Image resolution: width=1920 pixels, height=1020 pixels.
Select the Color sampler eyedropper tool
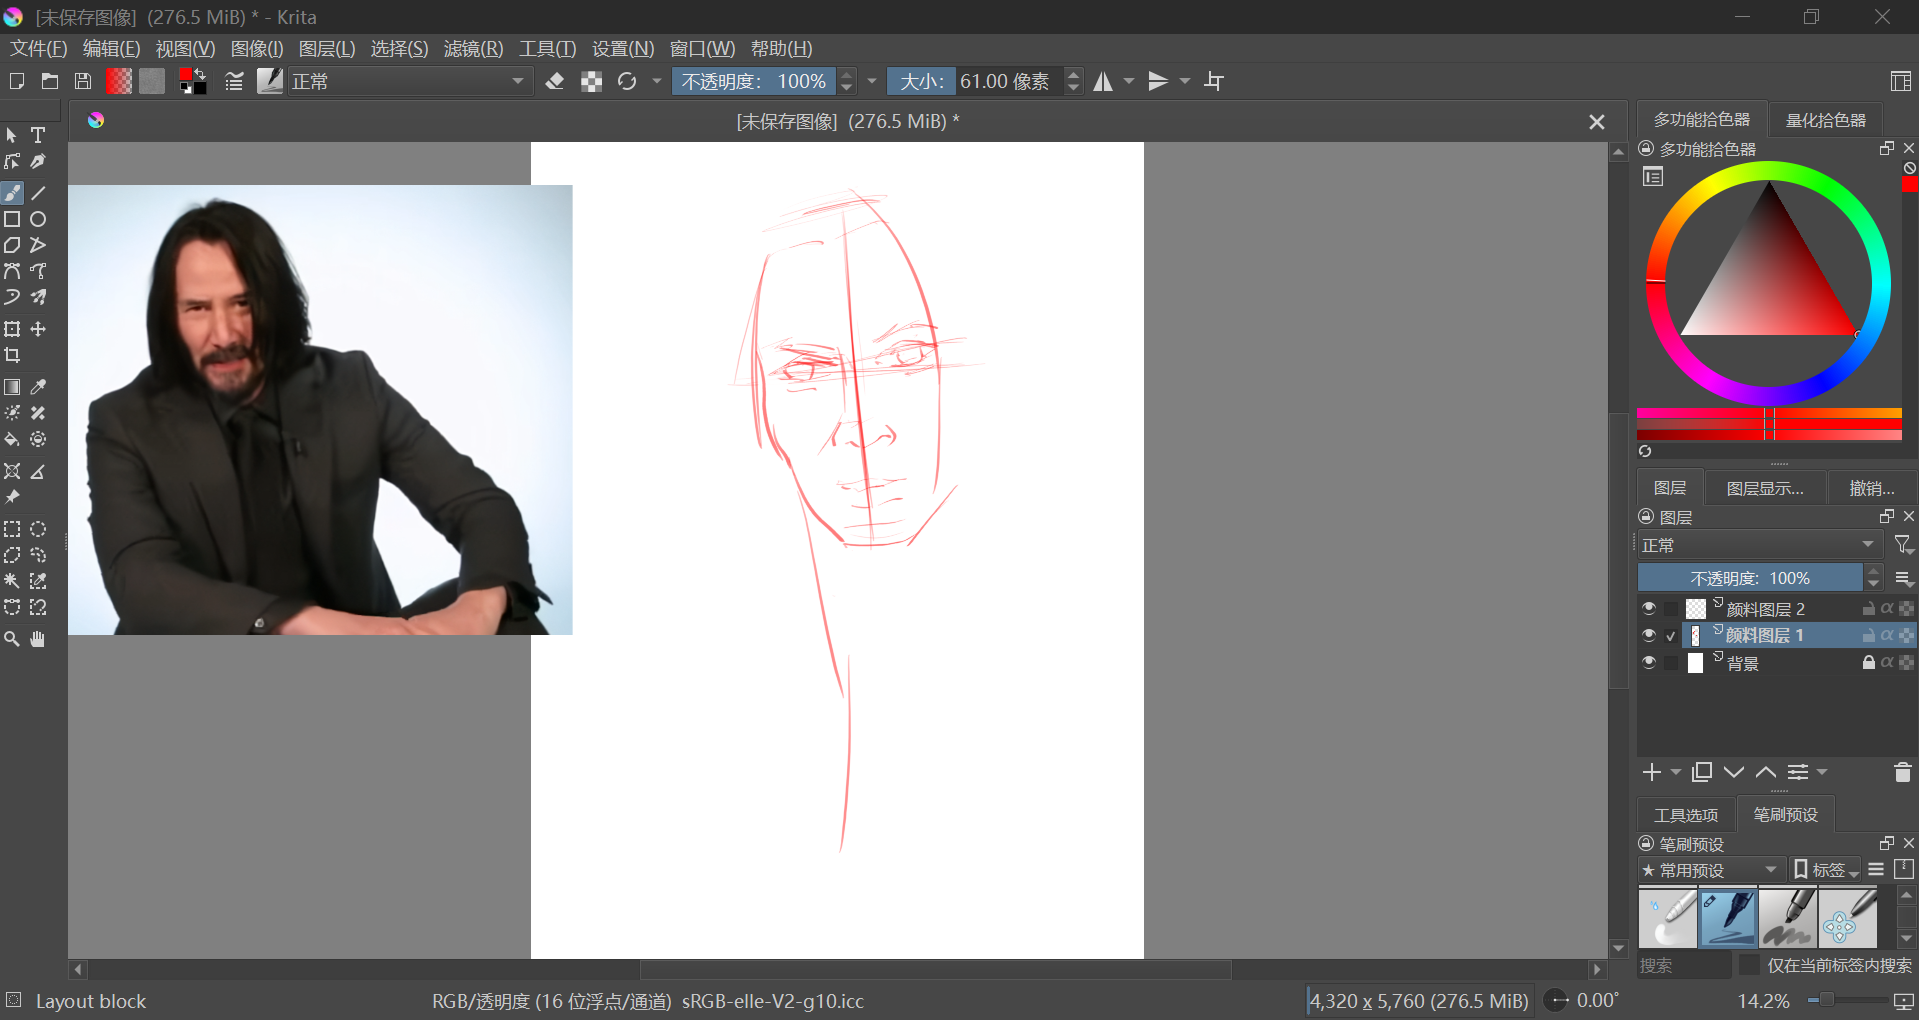pyautogui.click(x=38, y=387)
